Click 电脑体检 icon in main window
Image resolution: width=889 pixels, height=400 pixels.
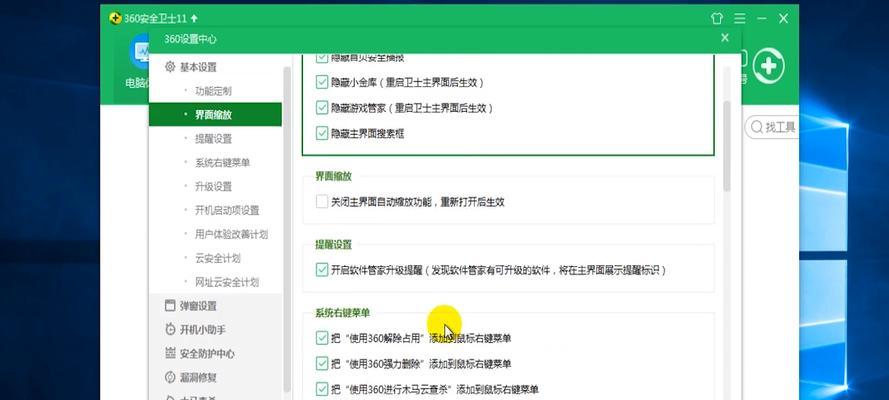(139, 52)
